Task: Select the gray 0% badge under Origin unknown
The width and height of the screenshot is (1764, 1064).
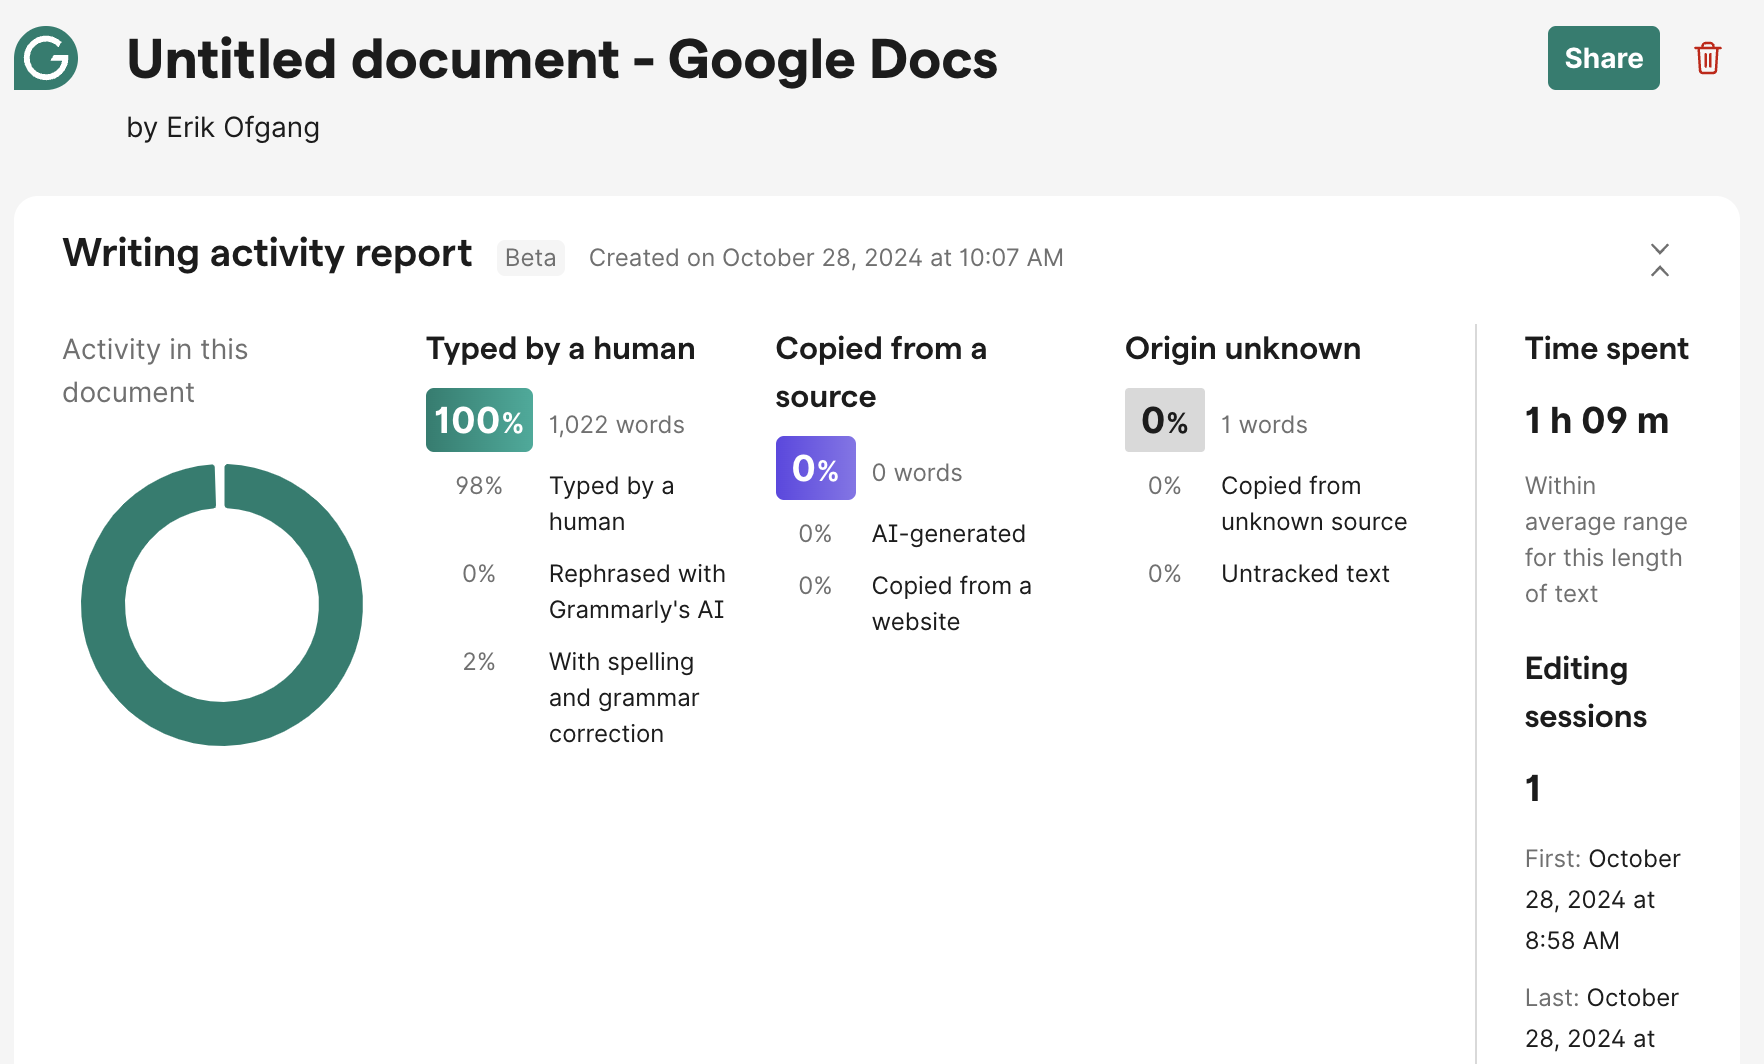Action: [1164, 420]
